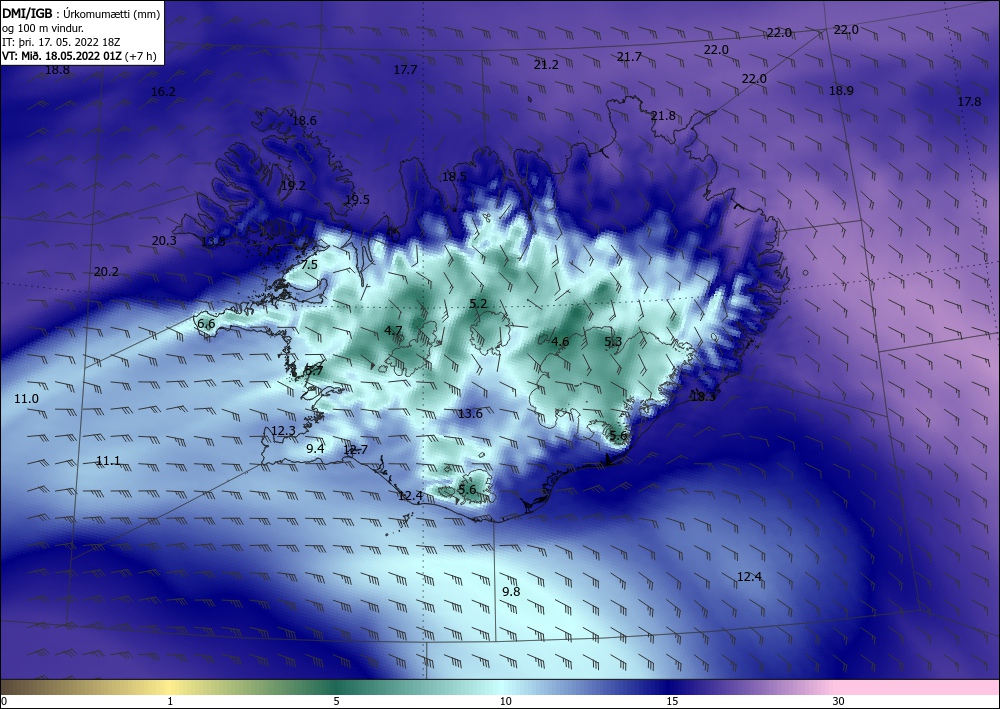Select the 4.7 value label
Screen dimensions: 1000x709
393,330
